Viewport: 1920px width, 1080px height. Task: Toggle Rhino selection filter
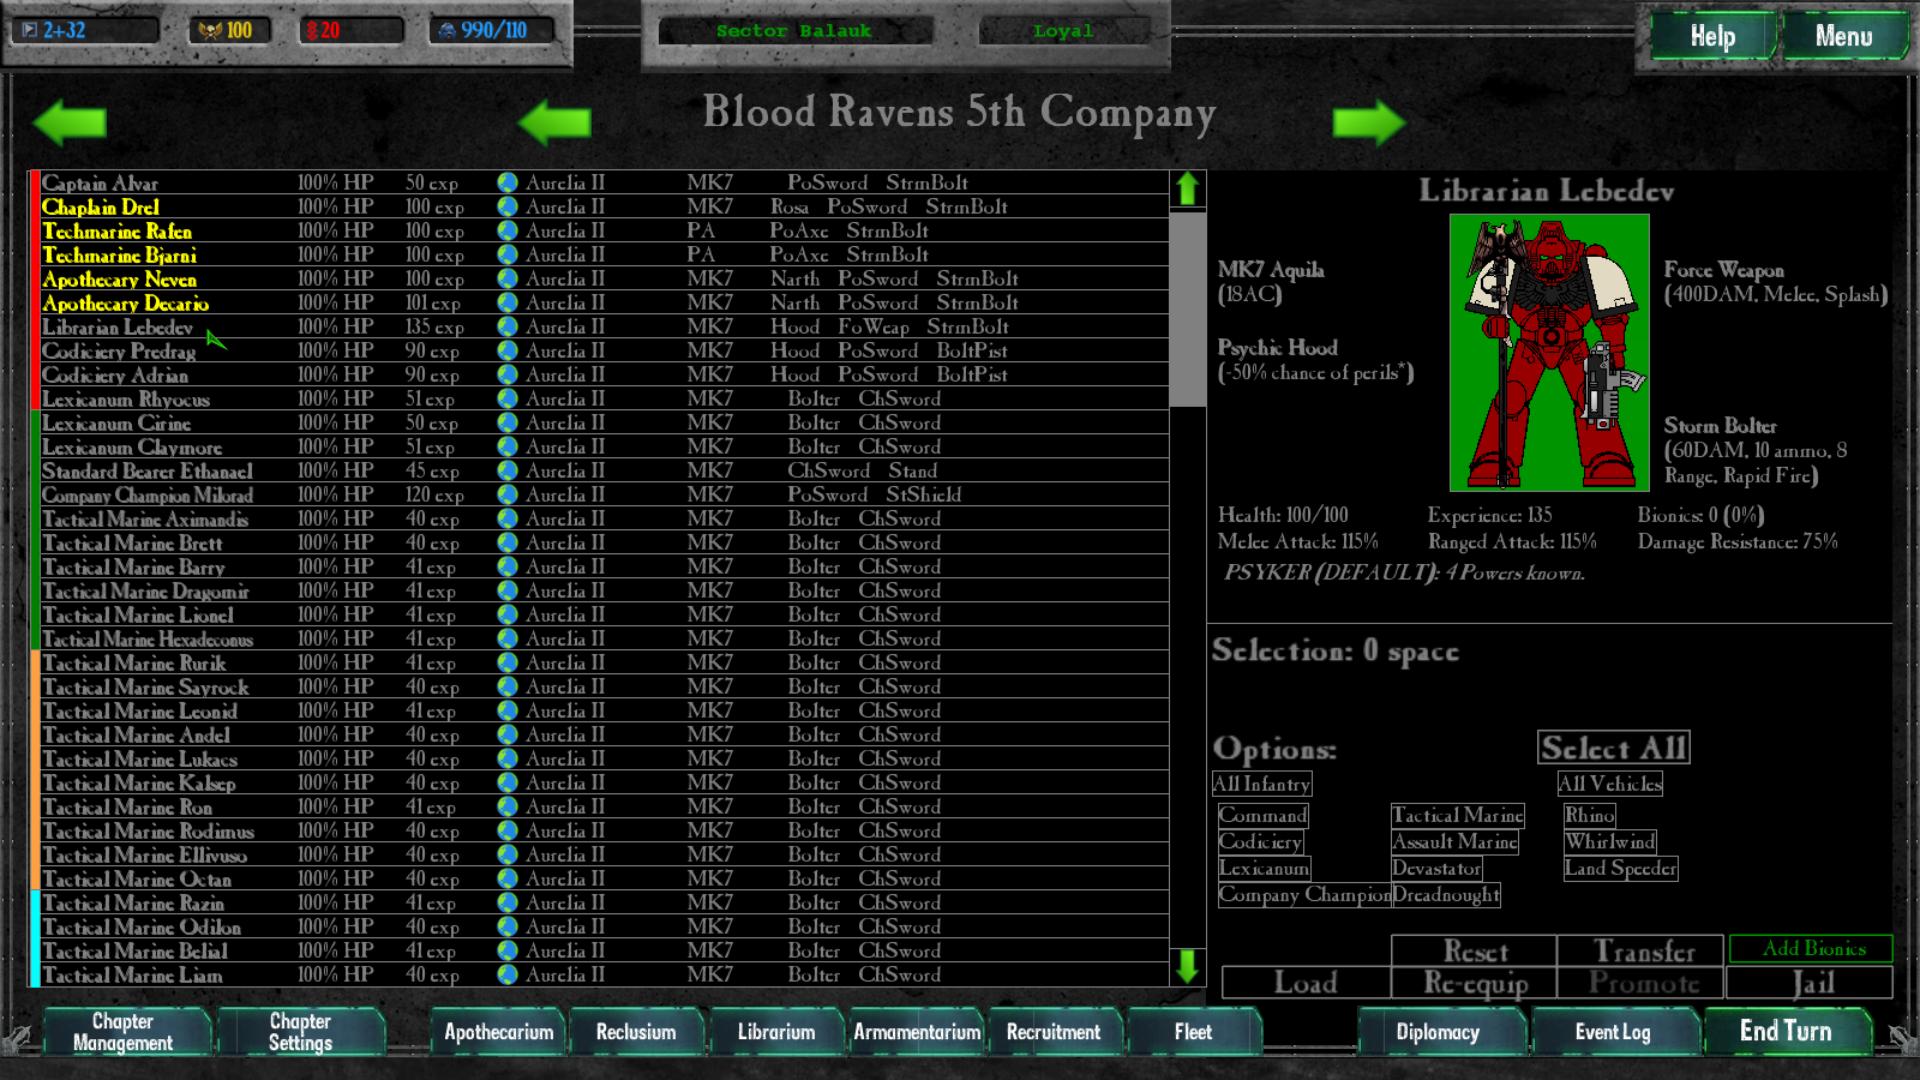tap(1590, 815)
